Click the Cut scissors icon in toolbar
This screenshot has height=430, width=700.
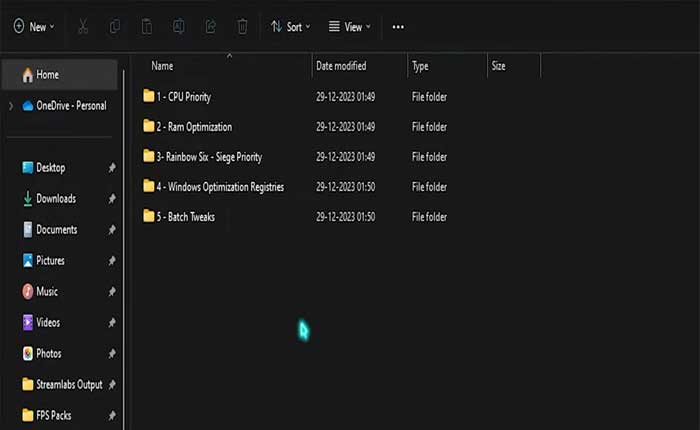(x=84, y=27)
